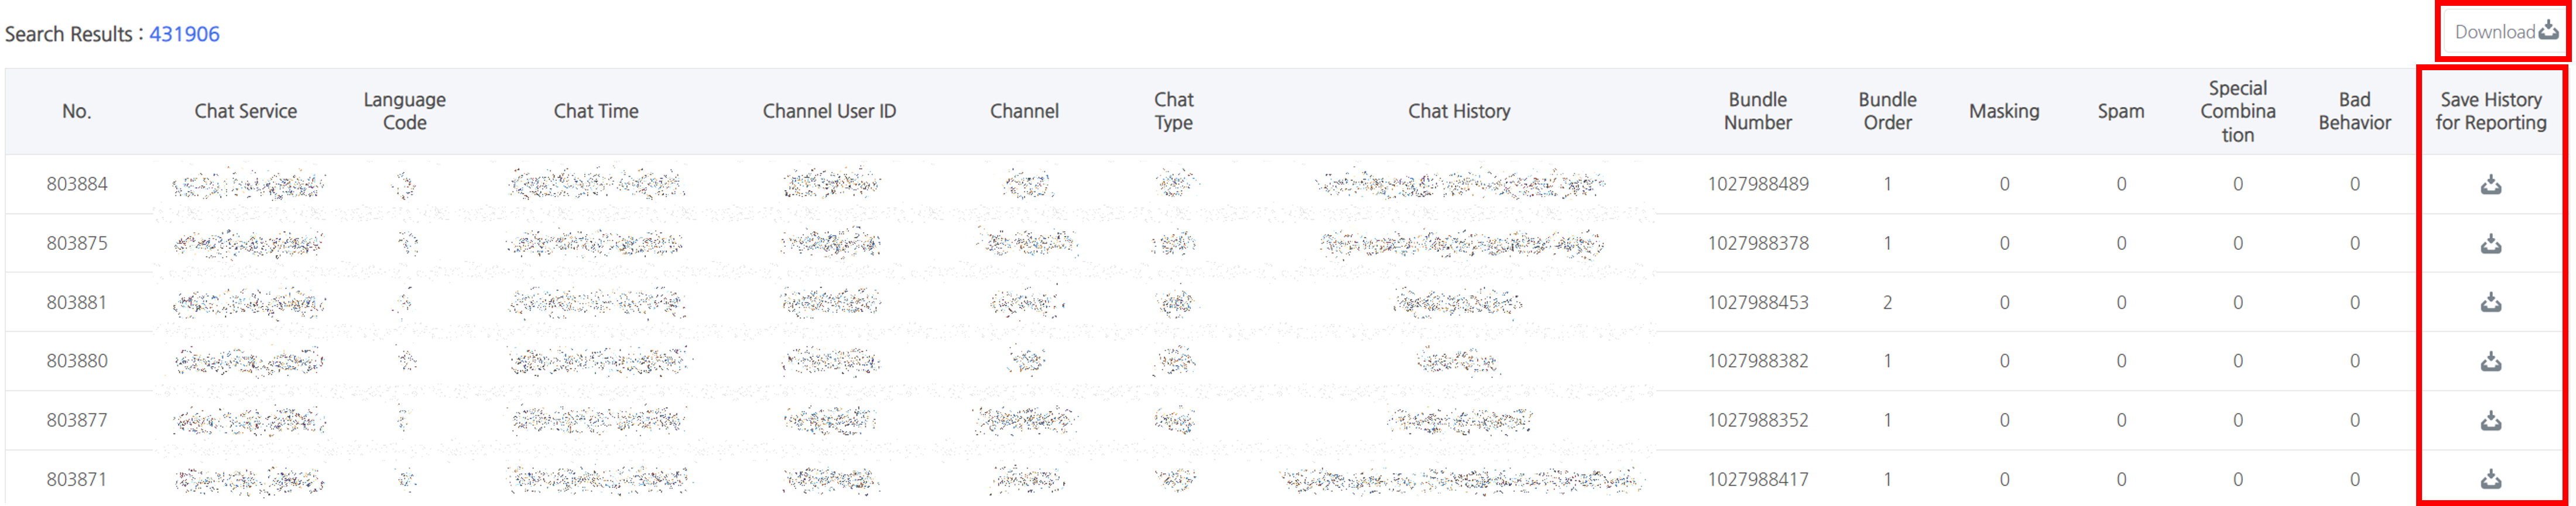Image resolution: width=2576 pixels, height=506 pixels.
Task: Click the Chat Service column header
Action: click(x=245, y=111)
